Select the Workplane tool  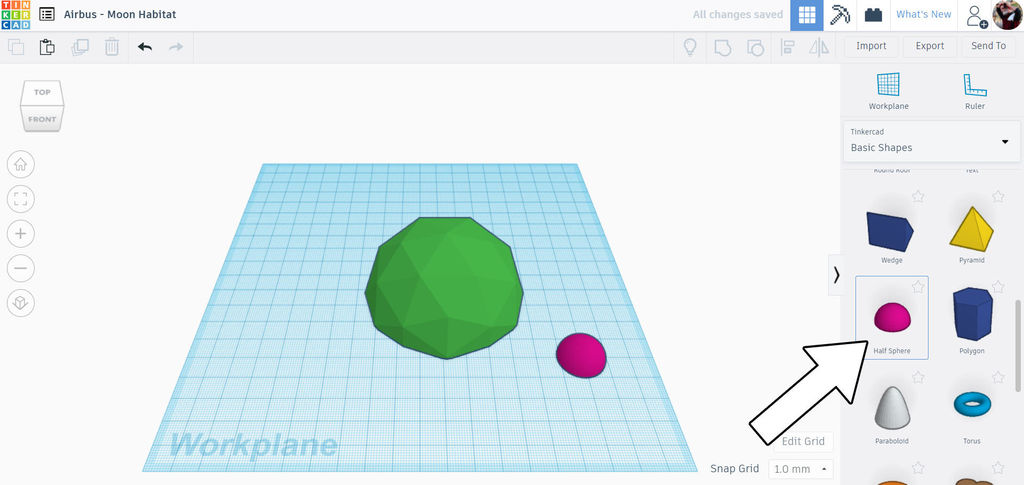pyautogui.click(x=888, y=91)
